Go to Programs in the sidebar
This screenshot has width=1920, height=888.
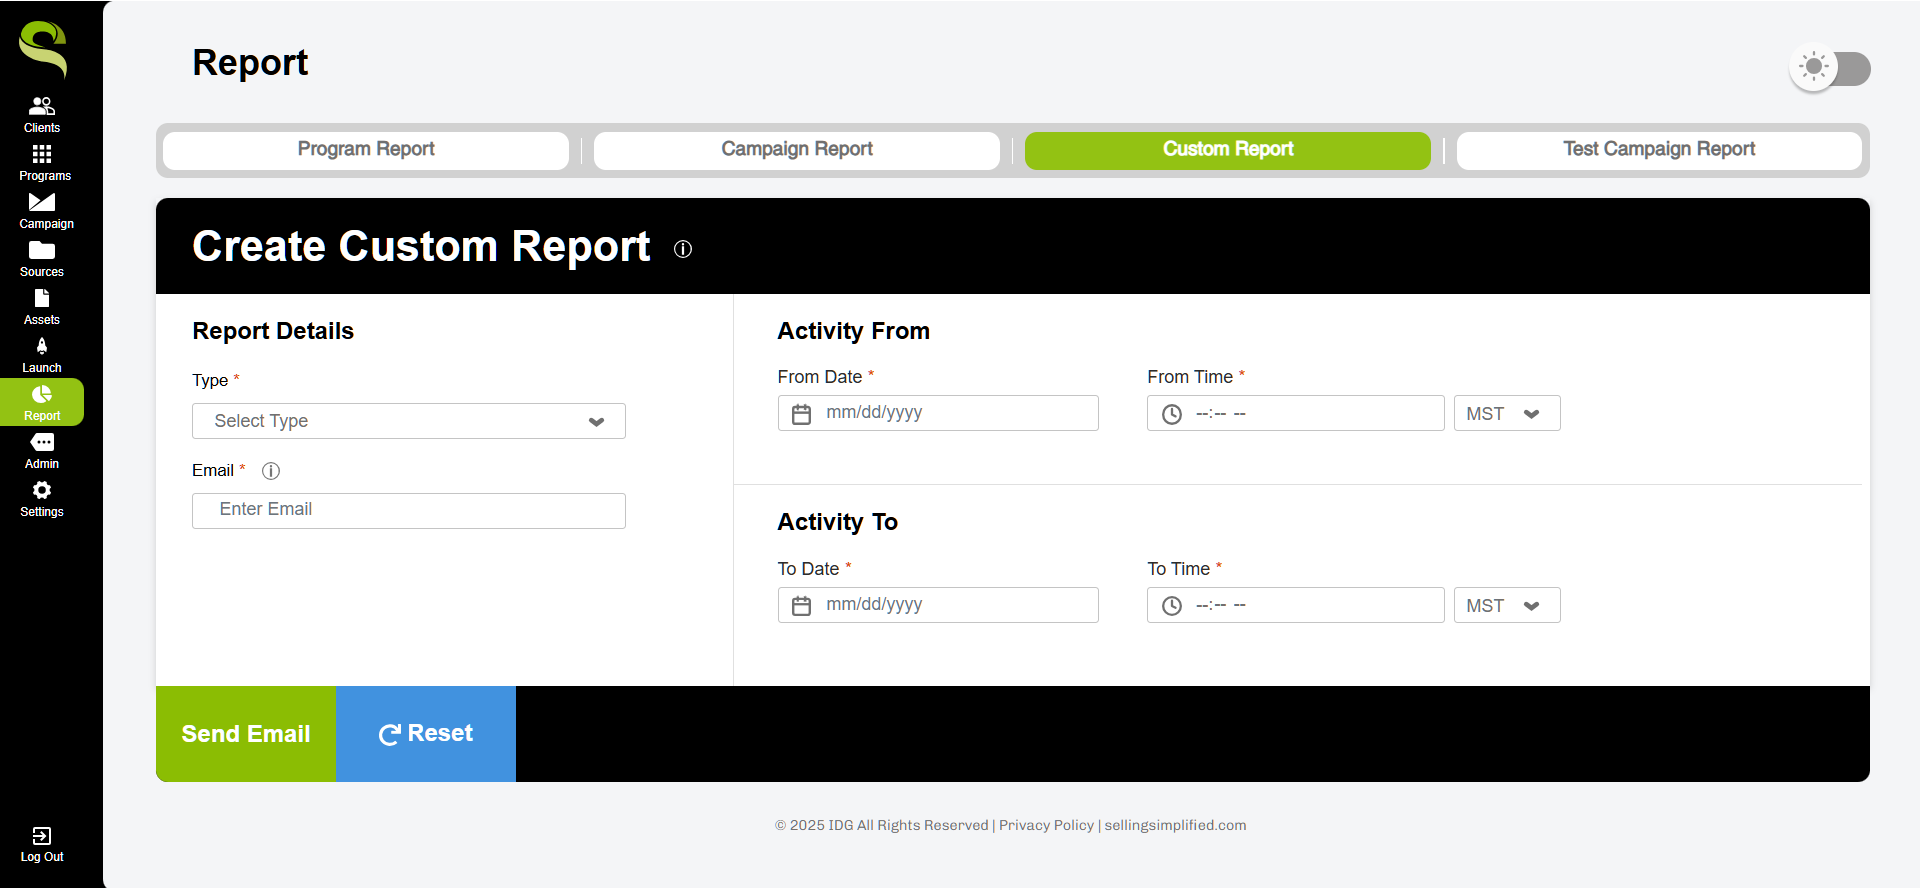click(x=42, y=154)
